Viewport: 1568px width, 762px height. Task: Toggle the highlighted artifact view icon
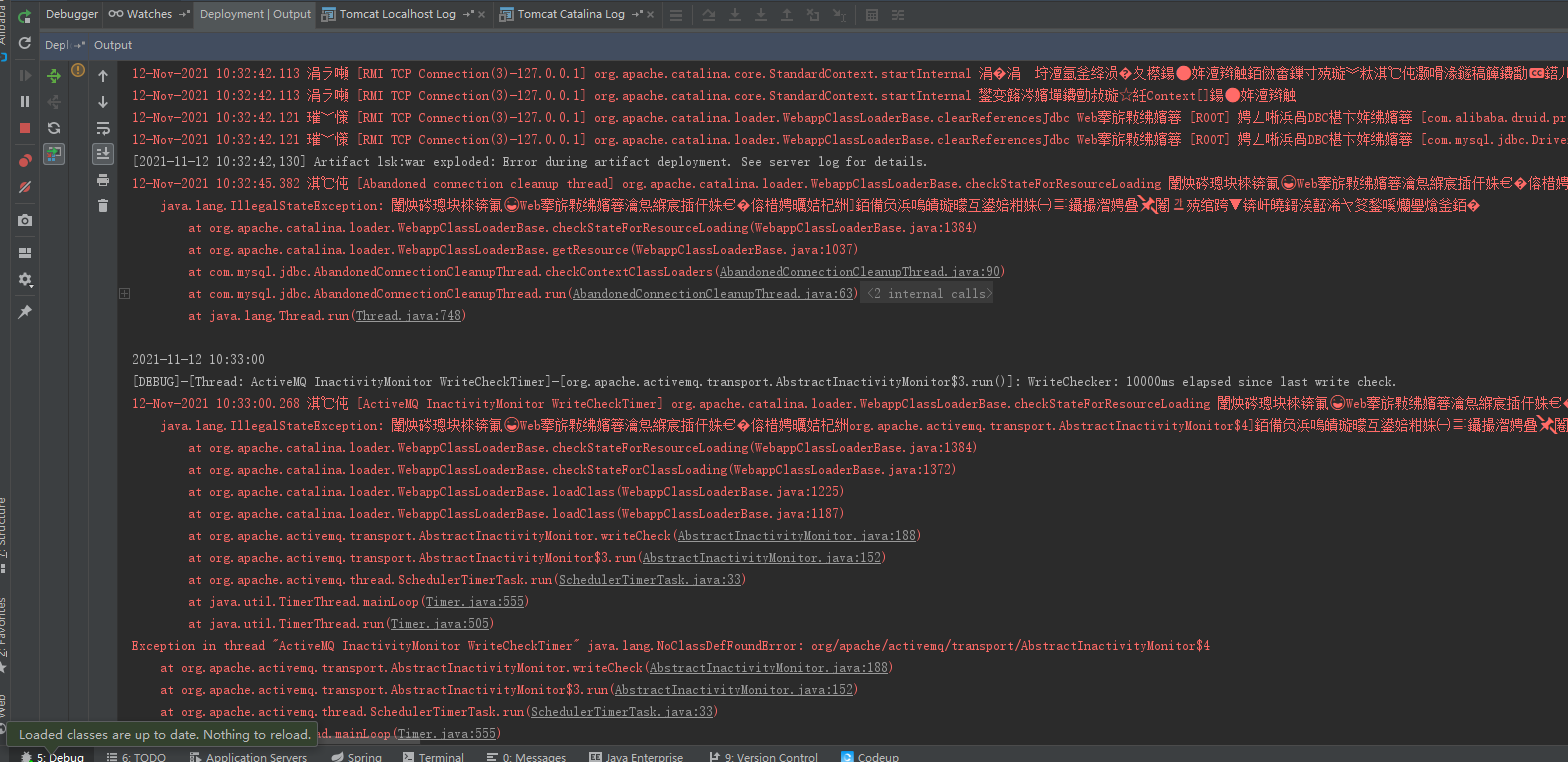(x=54, y=154)
